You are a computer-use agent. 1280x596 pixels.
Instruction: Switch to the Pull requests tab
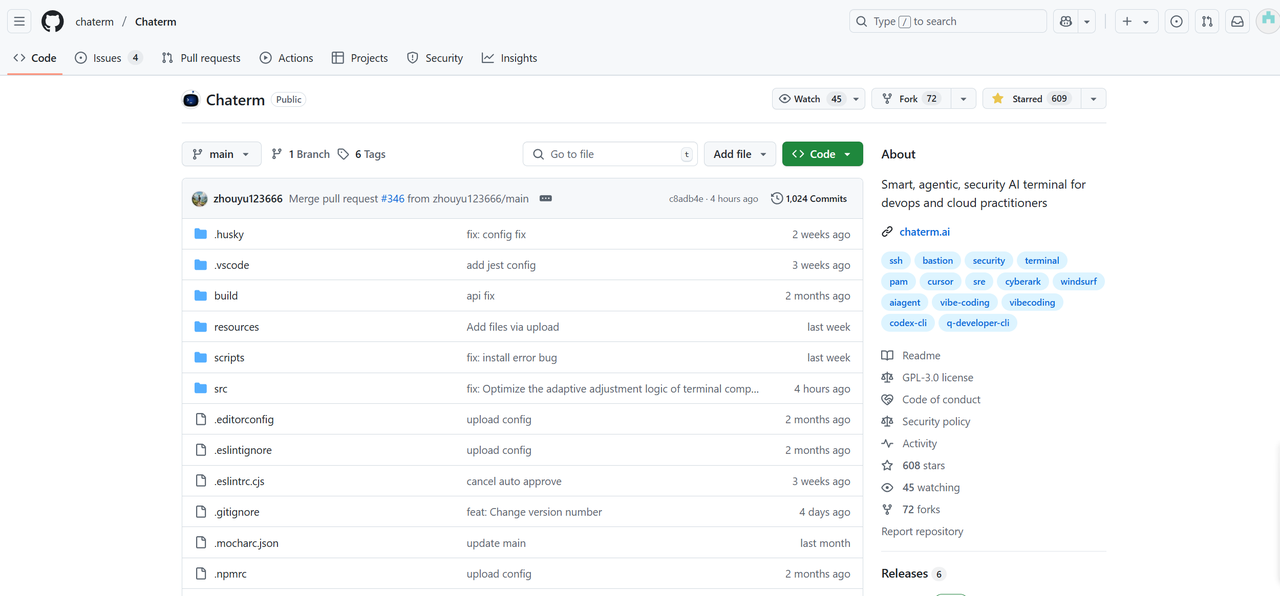pos(201,58)
